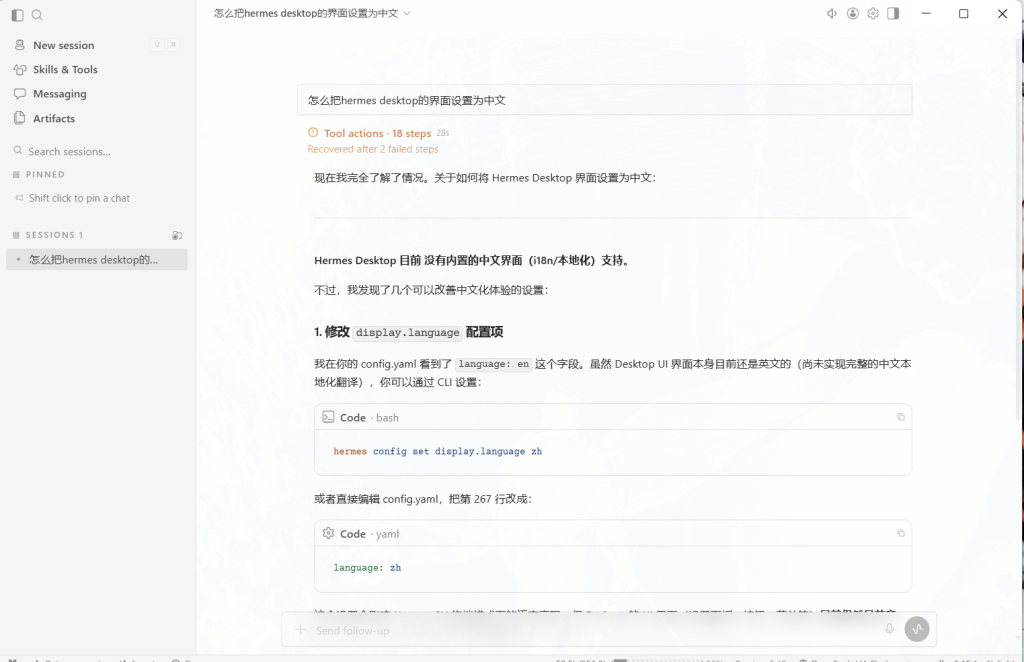Click the Skills & Tools shapes icon

(x=20, y=69)
